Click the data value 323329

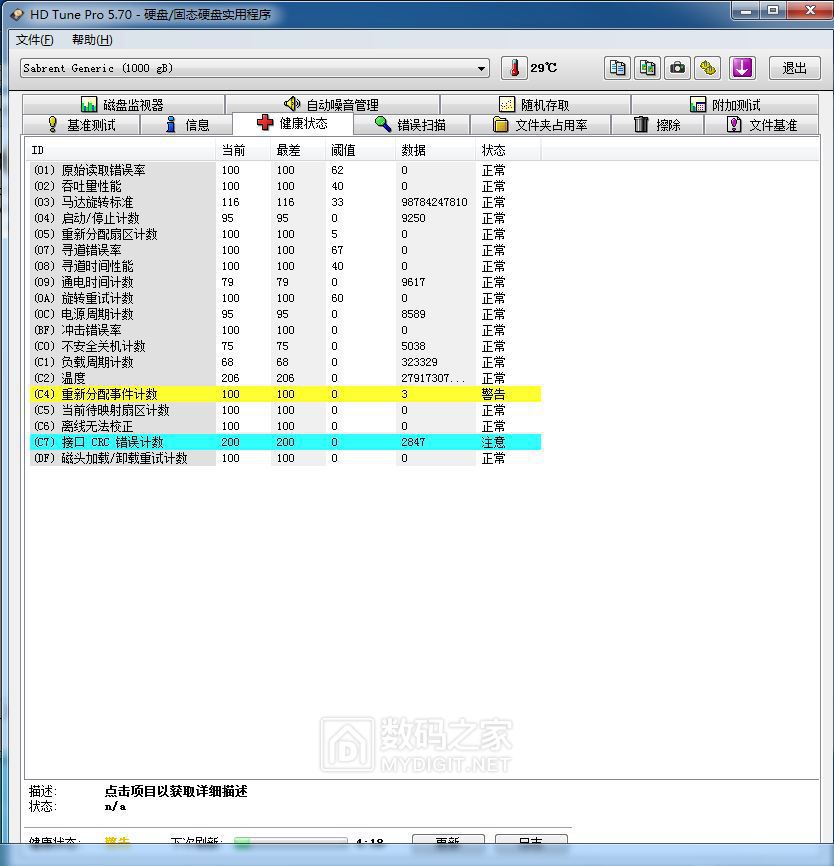[419, 362]
